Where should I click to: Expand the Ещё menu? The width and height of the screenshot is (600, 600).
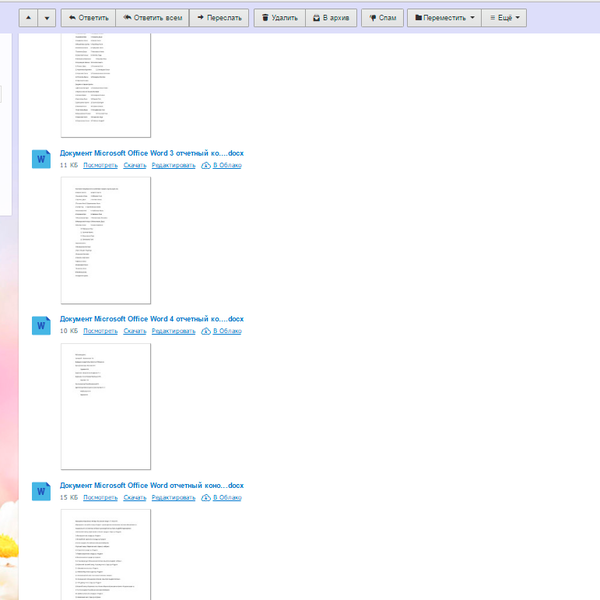504,18
